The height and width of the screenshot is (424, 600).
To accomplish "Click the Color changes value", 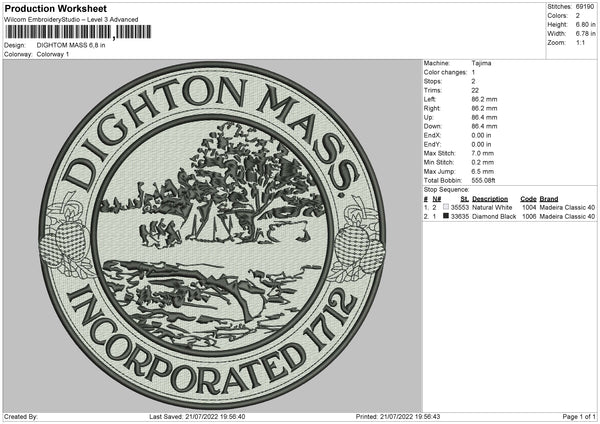I will pyautogui.click(x=473, y=72).
